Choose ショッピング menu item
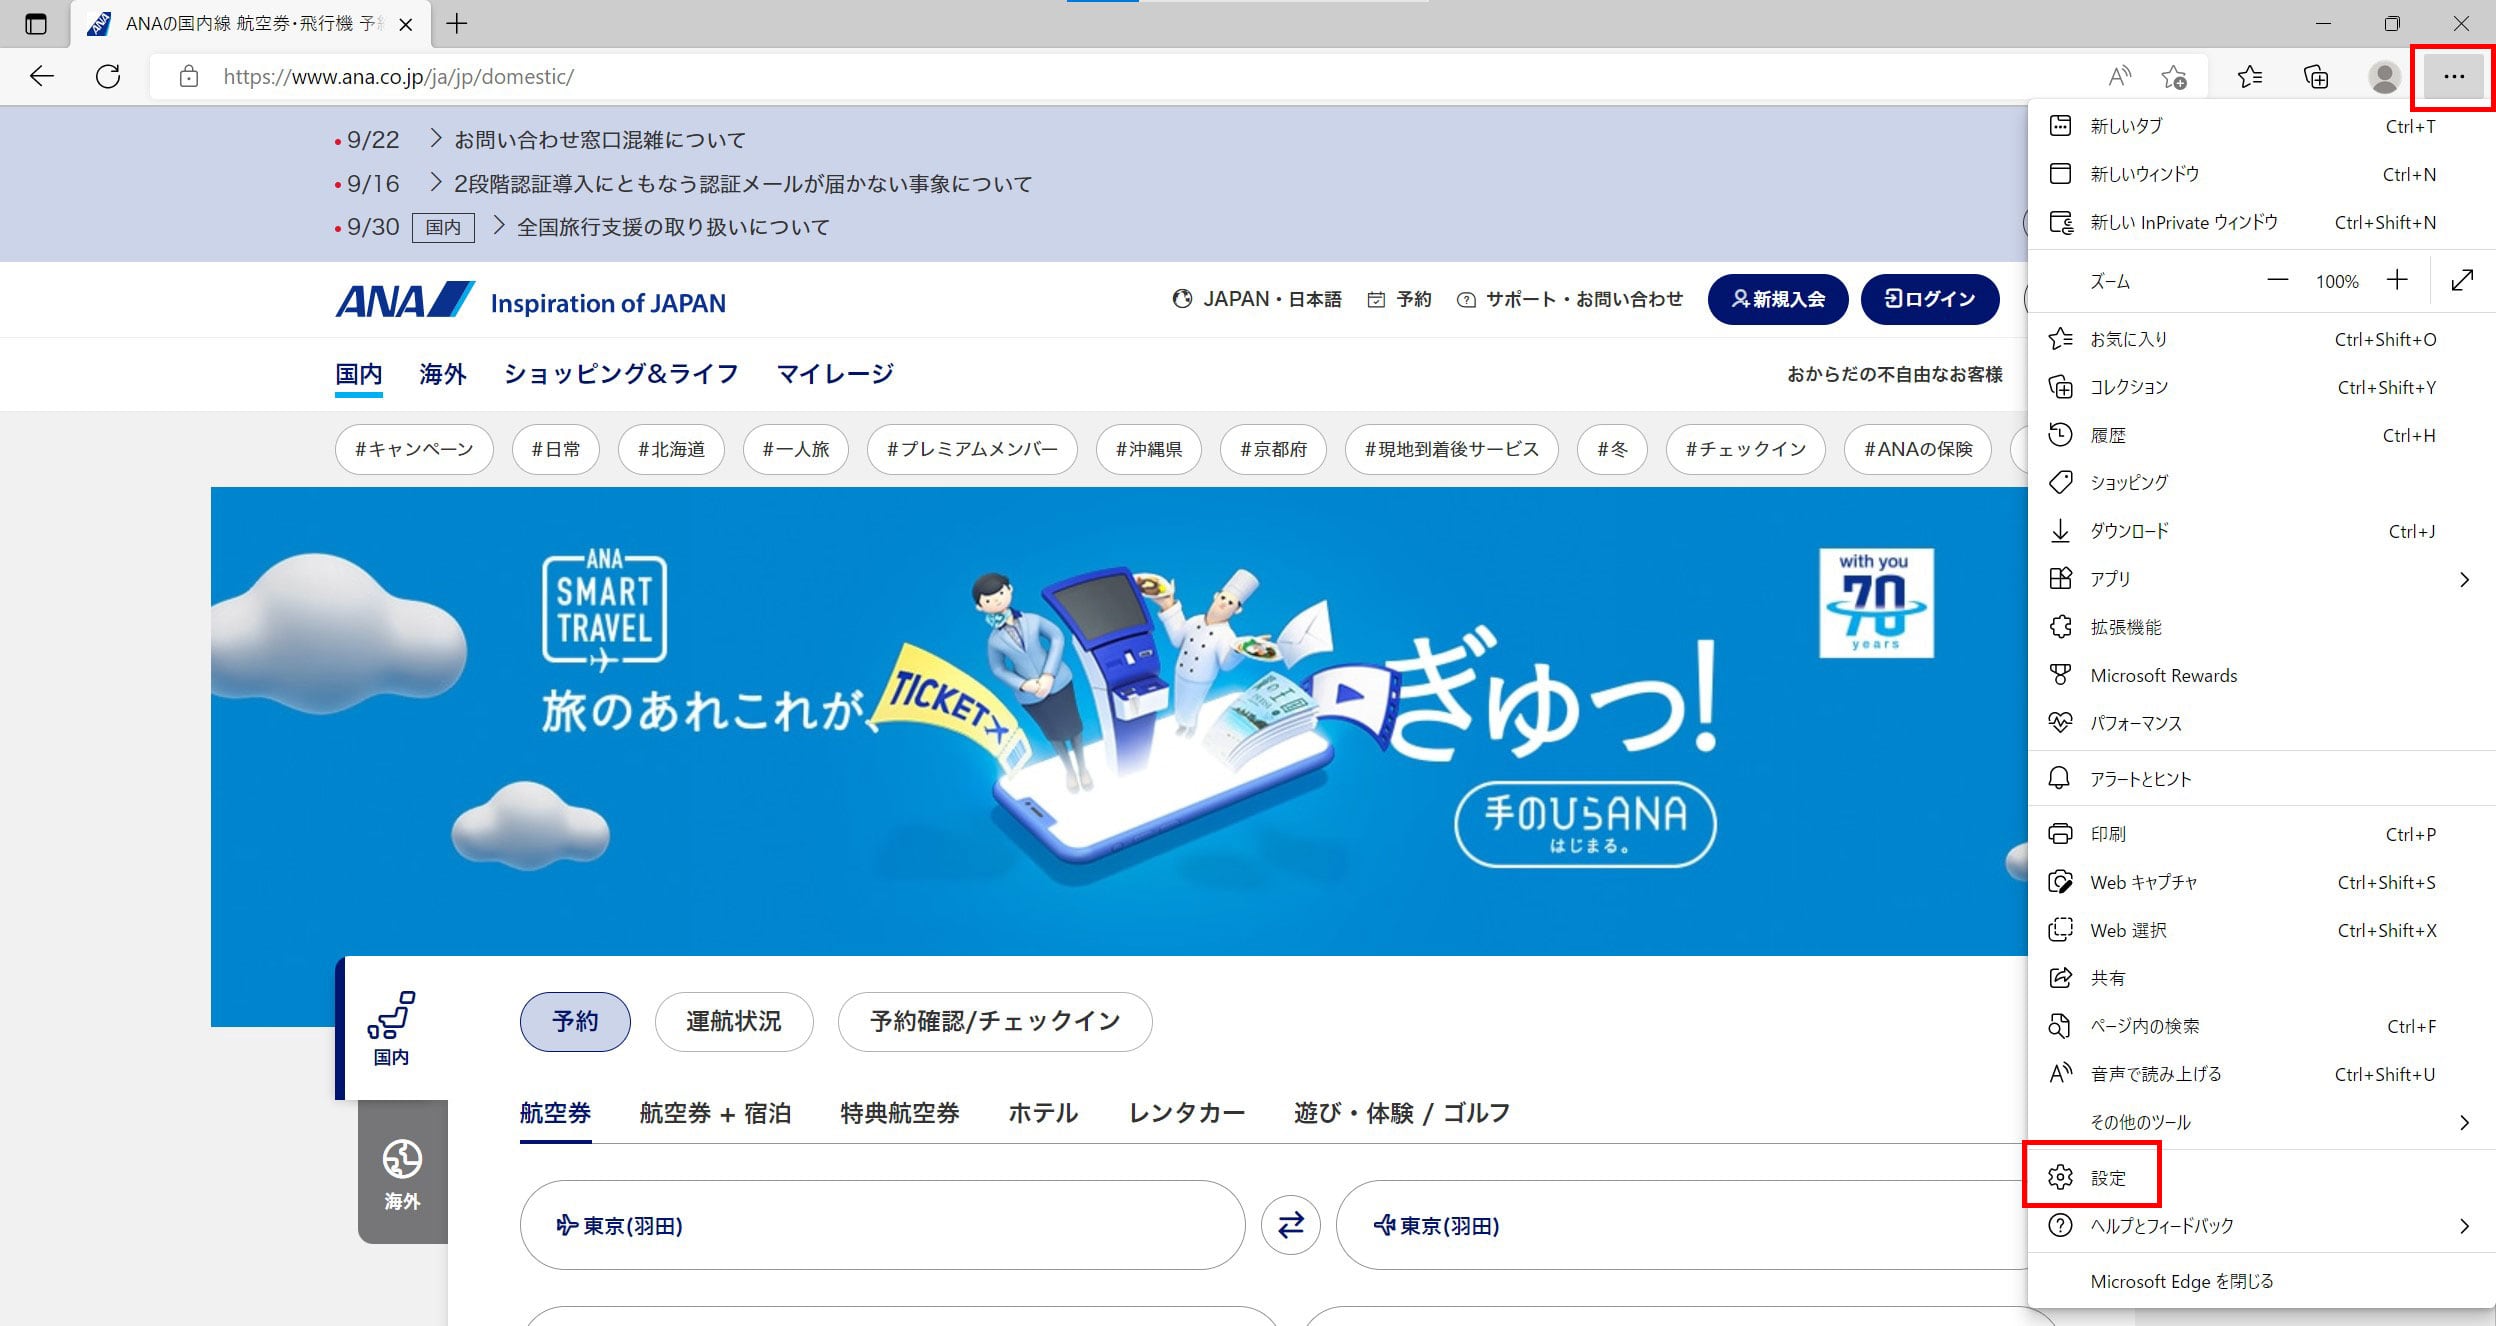 point(2262,483)
